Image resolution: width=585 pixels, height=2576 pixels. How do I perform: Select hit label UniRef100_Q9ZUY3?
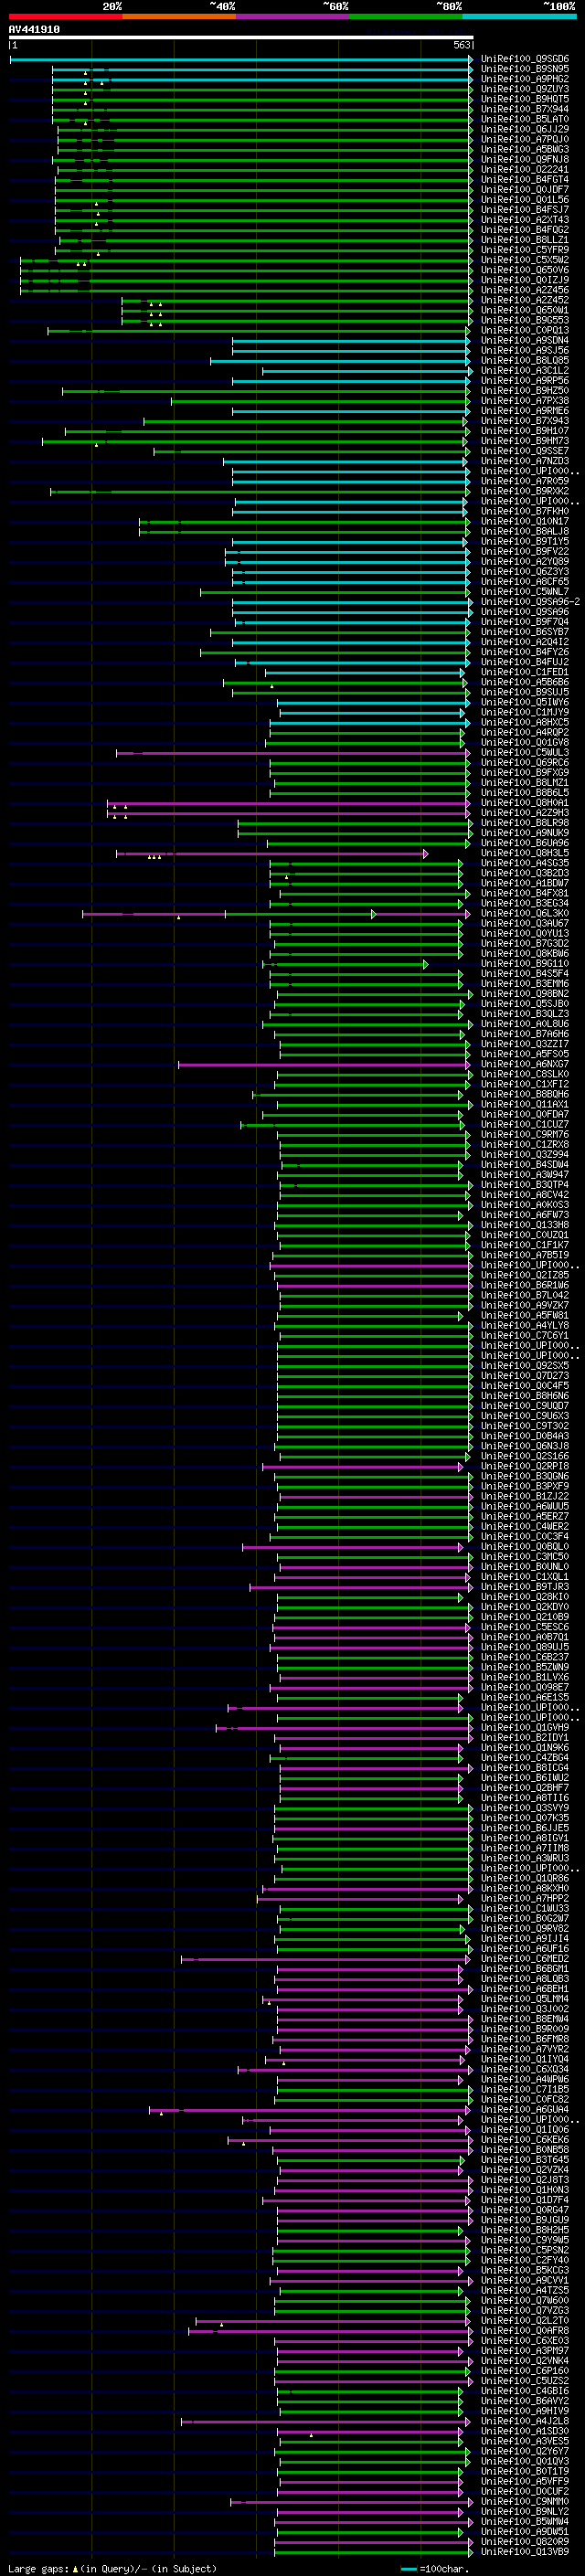(524, 90)
